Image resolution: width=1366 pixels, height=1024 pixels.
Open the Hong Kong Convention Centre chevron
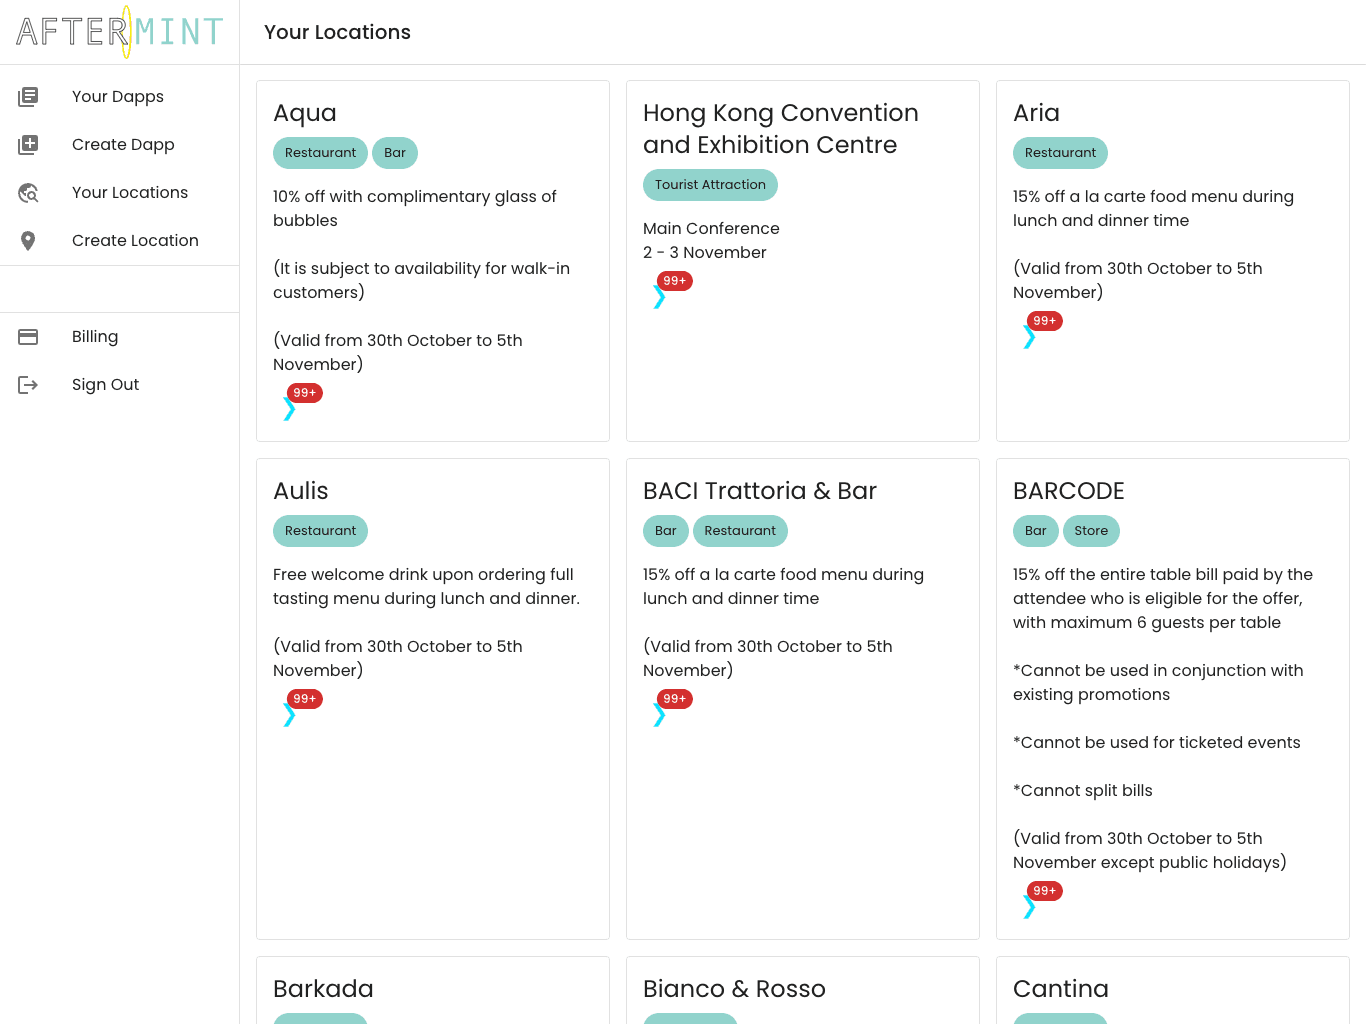[659, 296]
